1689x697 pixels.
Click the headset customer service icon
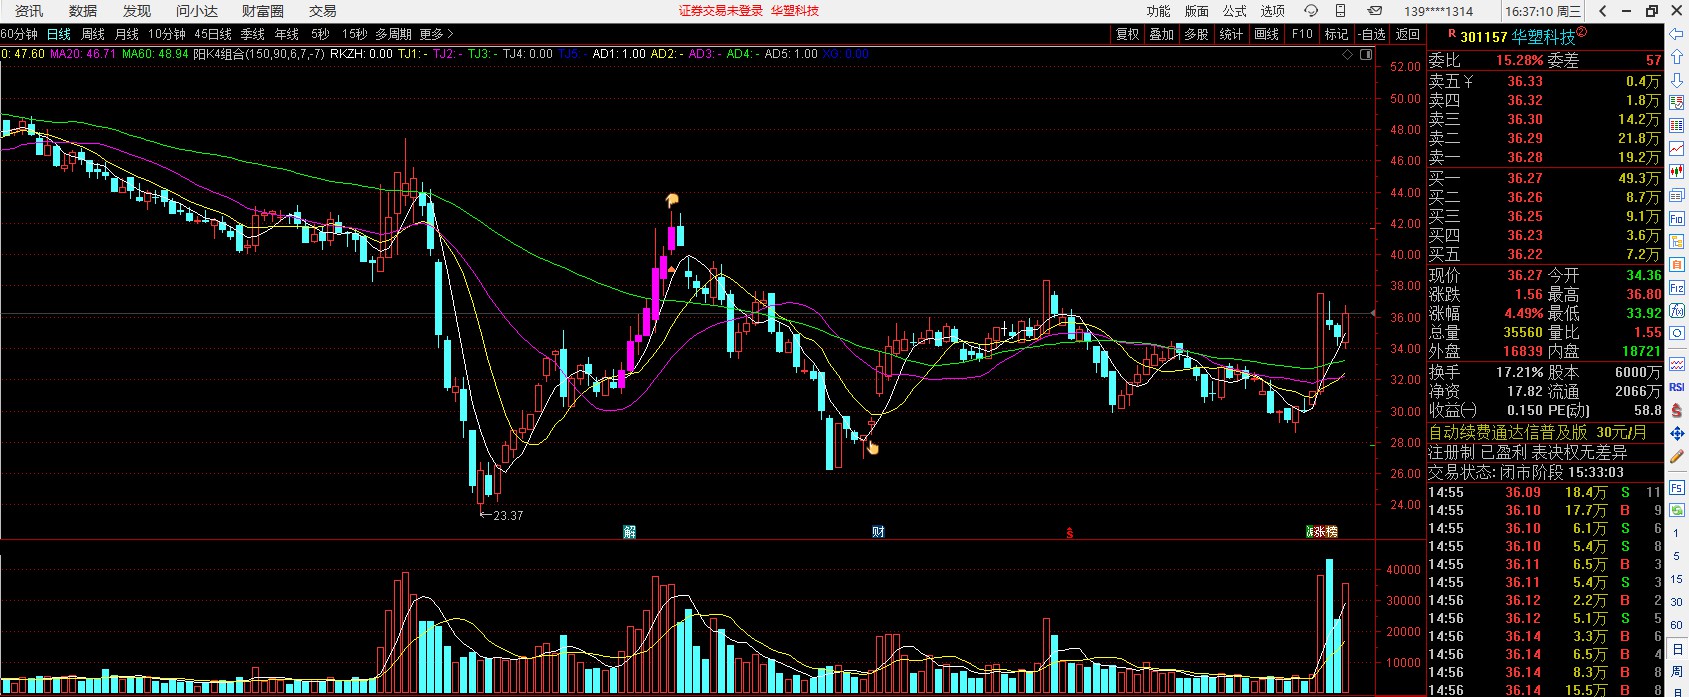tap(1311, 11)
